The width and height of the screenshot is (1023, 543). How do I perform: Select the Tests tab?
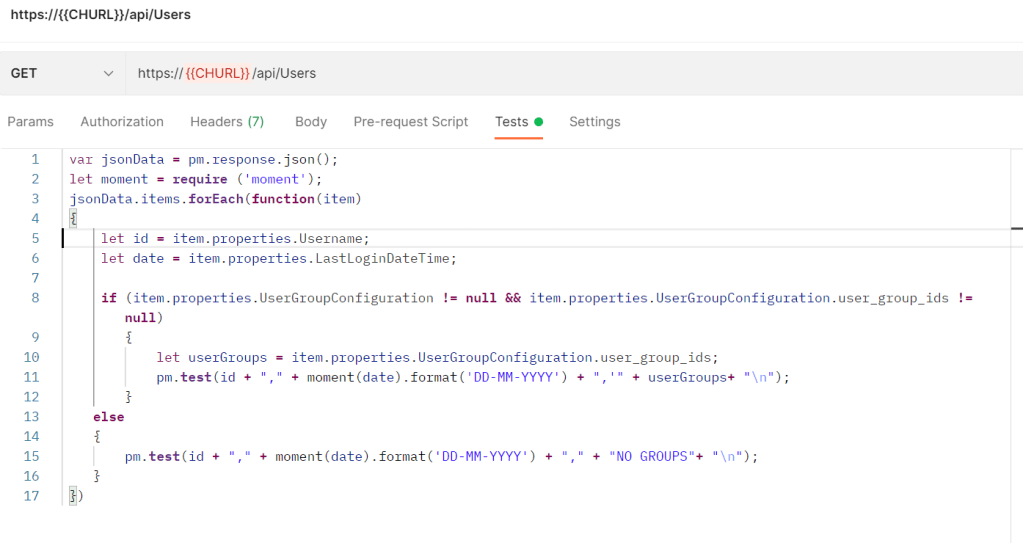point(511,122)
